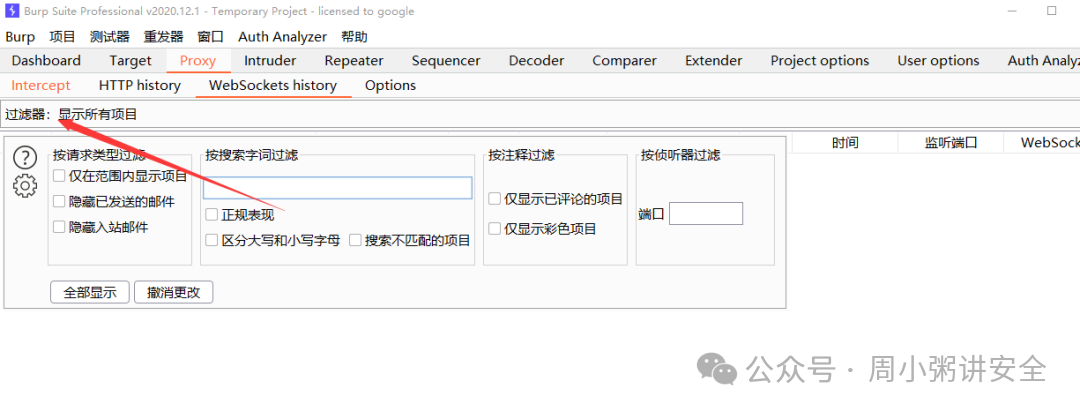
Task: Enable the 正规表现 regex checkbox
Action: (x=212, y=215)
